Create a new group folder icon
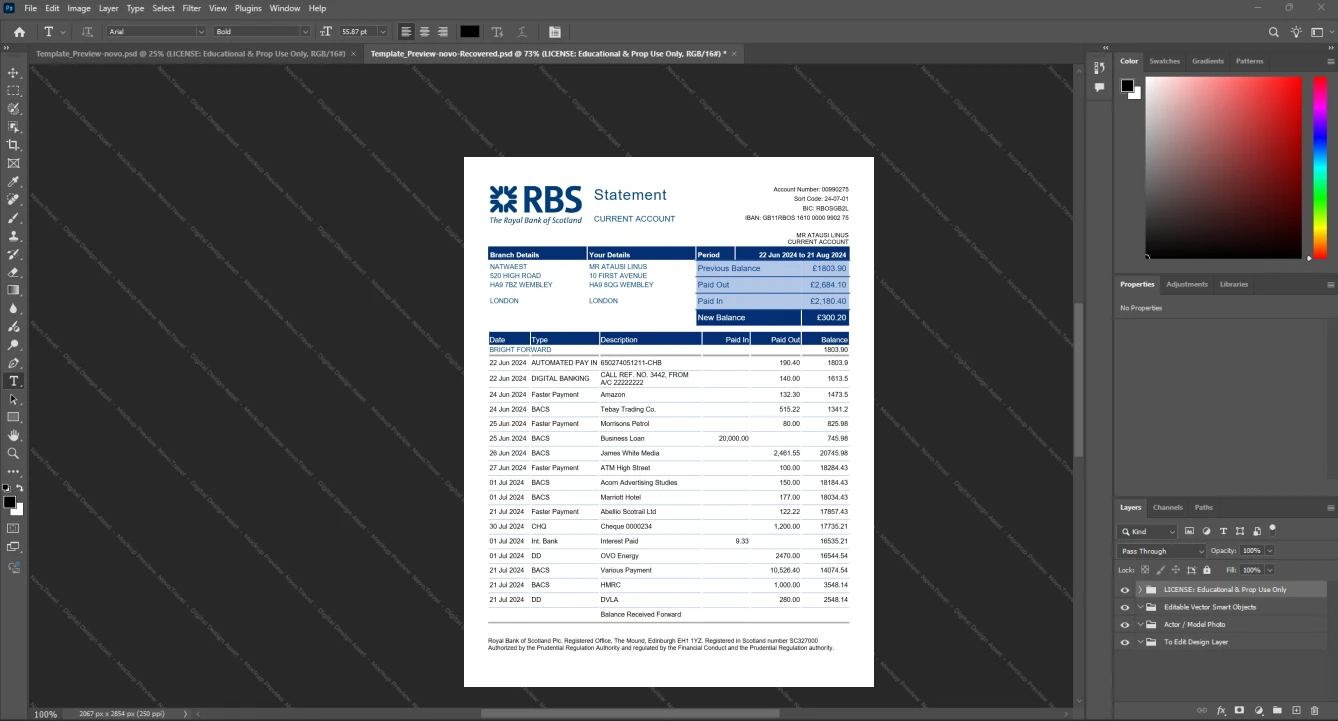This screenshot has width=1338, height=721. coord(1277,711)
